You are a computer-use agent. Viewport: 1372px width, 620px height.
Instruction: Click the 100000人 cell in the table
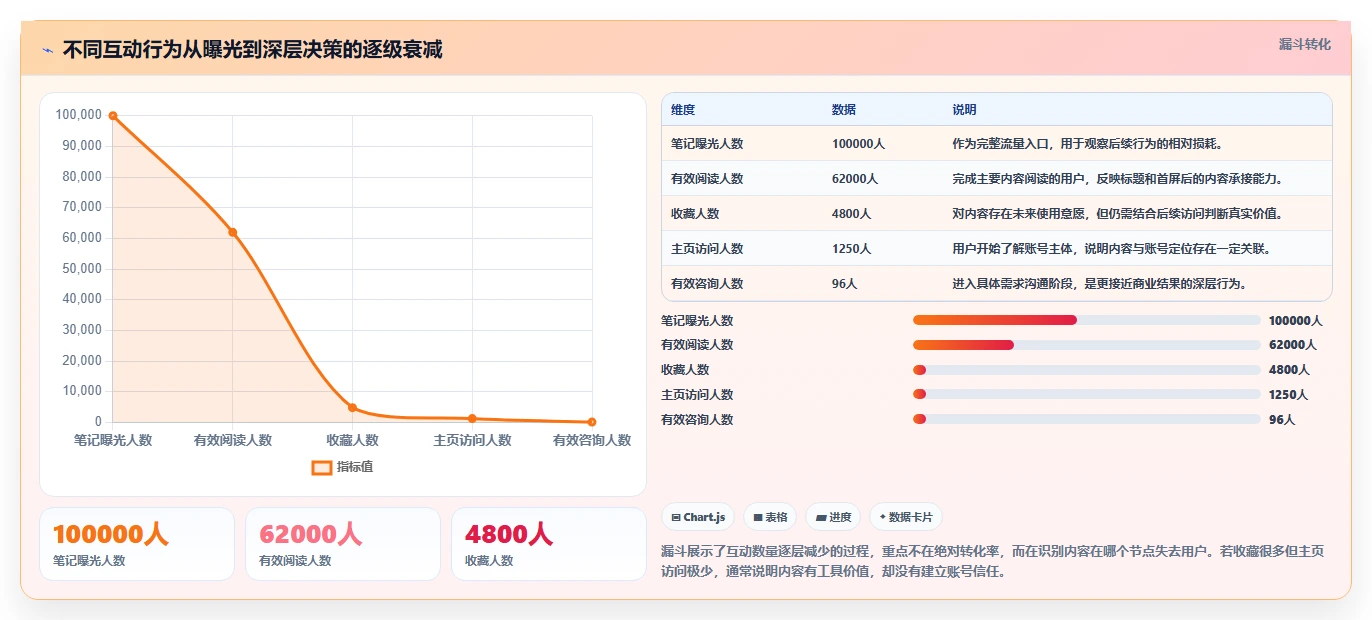(858, 144)
